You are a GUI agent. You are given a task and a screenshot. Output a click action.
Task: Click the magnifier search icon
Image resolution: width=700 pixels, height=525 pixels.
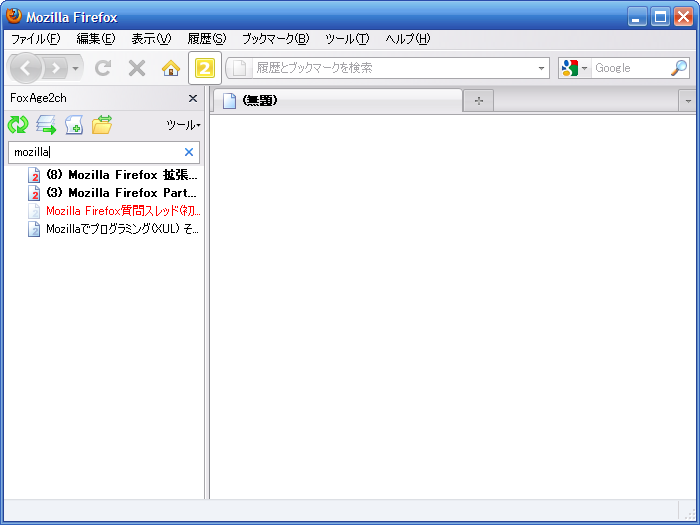click(x=679, y=68)
